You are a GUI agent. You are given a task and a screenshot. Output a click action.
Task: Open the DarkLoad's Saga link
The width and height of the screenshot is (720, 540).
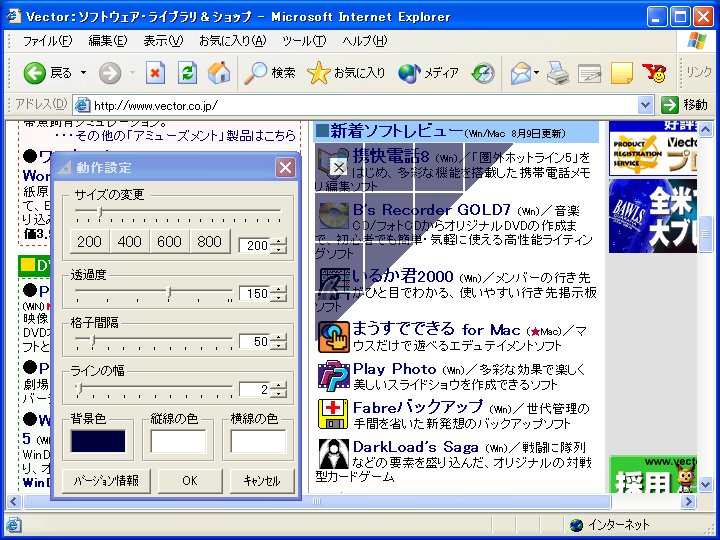coord(416,447)
